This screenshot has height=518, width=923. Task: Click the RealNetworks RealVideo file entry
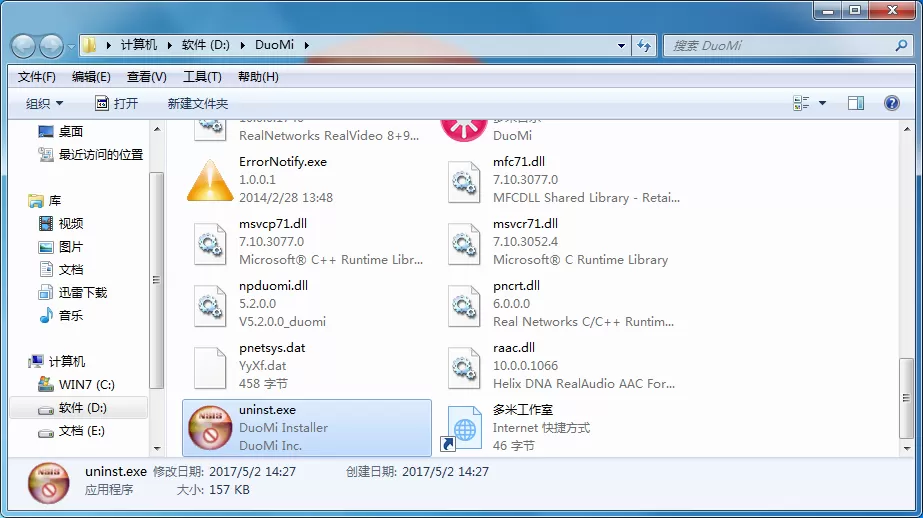pyautogui.click(x=307, y=131)
